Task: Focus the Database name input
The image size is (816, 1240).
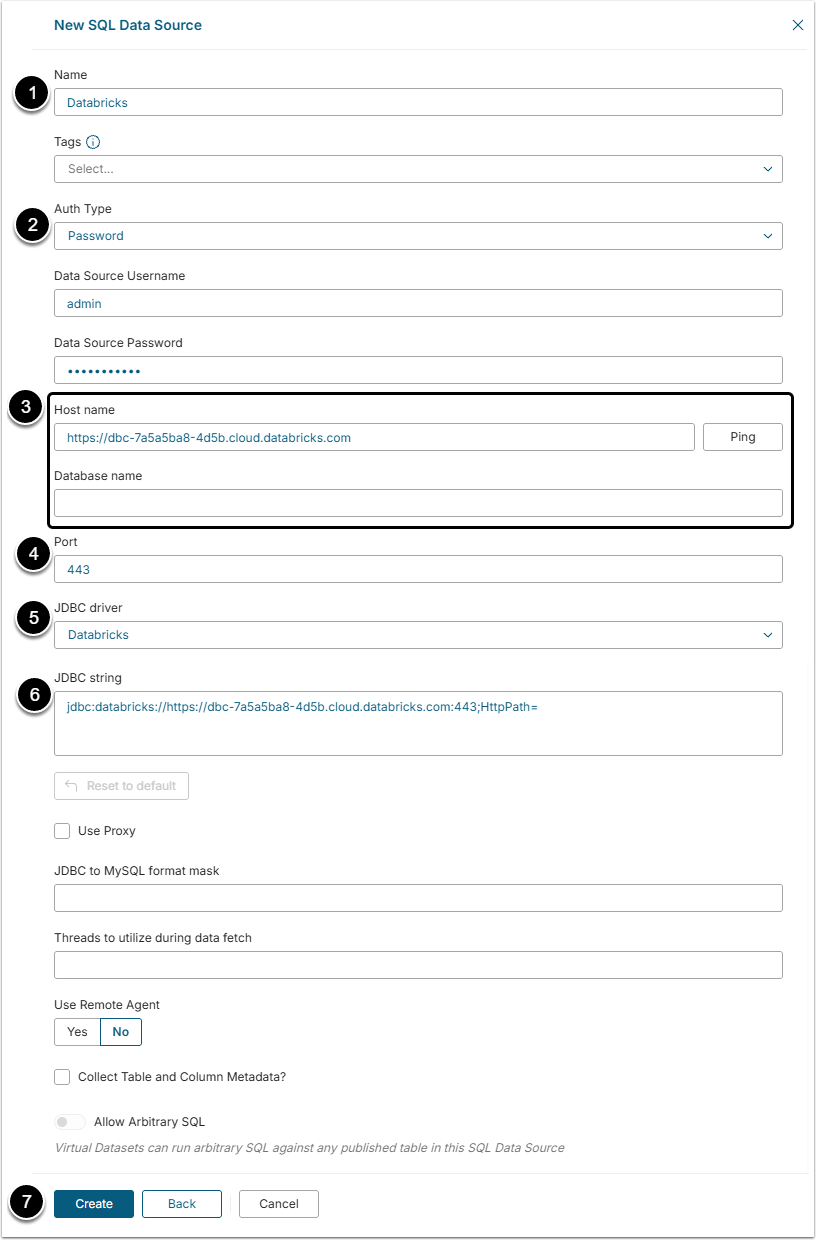Action: [x=418, y=503]
